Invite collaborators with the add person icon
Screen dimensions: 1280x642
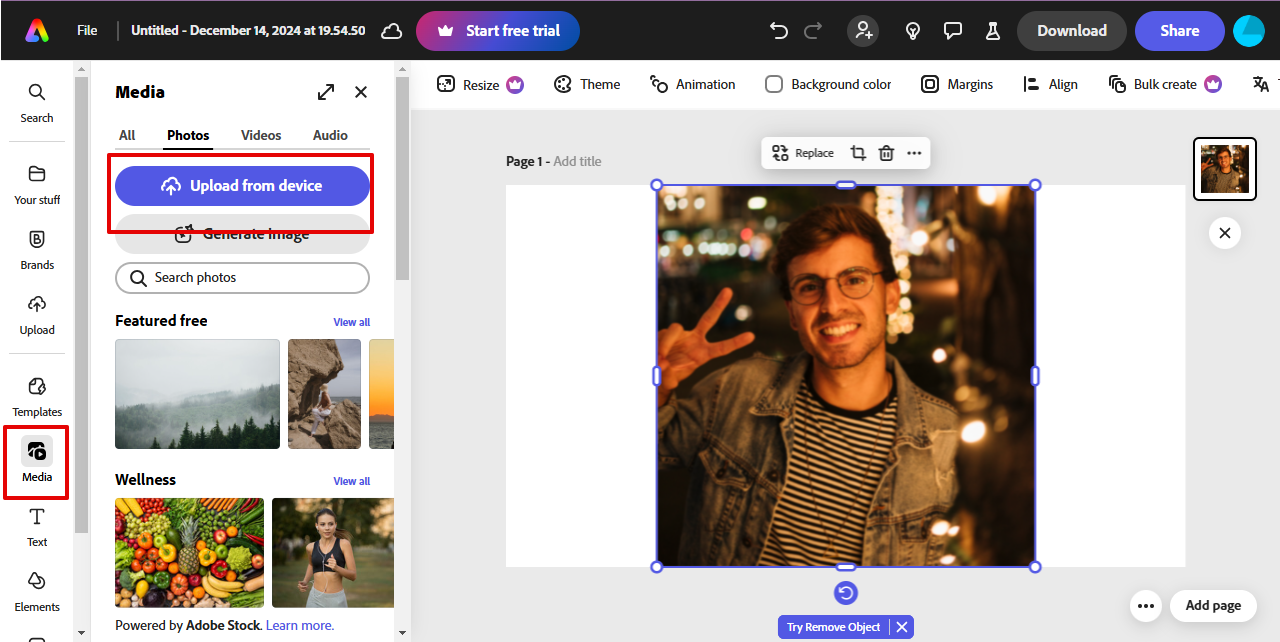click(863, 31)
